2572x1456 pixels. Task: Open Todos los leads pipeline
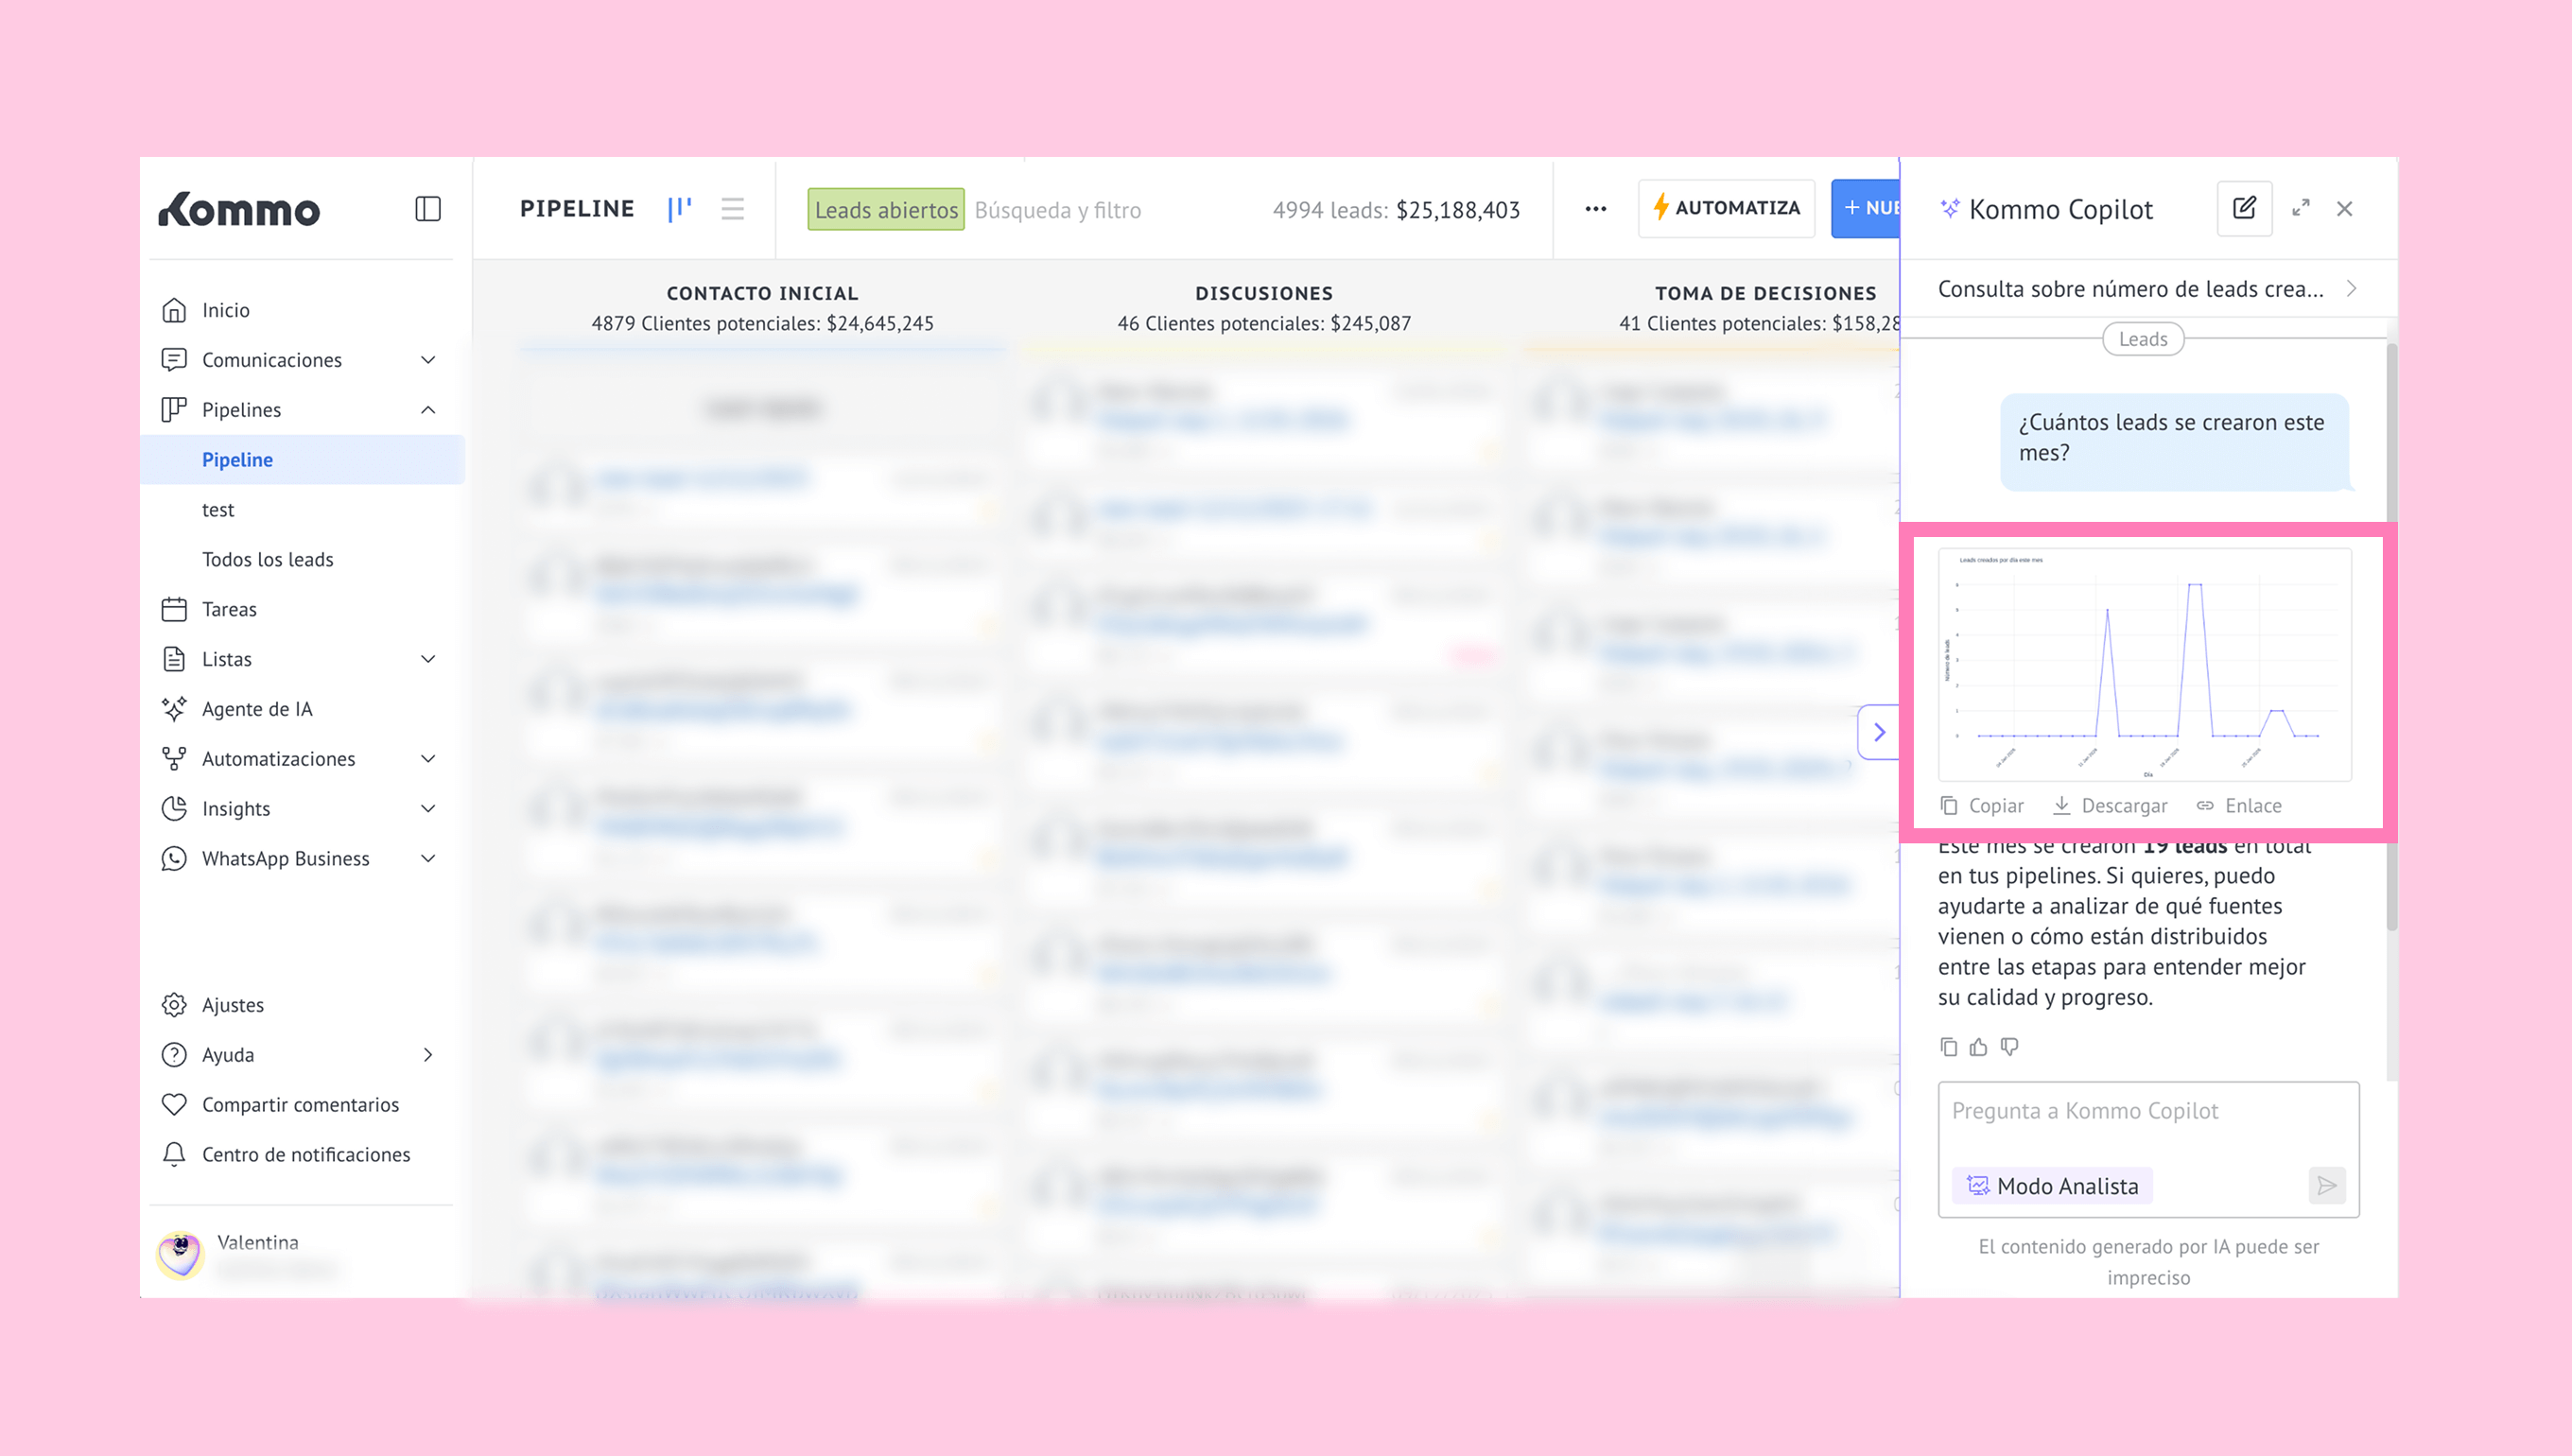(x=267, y=559)
